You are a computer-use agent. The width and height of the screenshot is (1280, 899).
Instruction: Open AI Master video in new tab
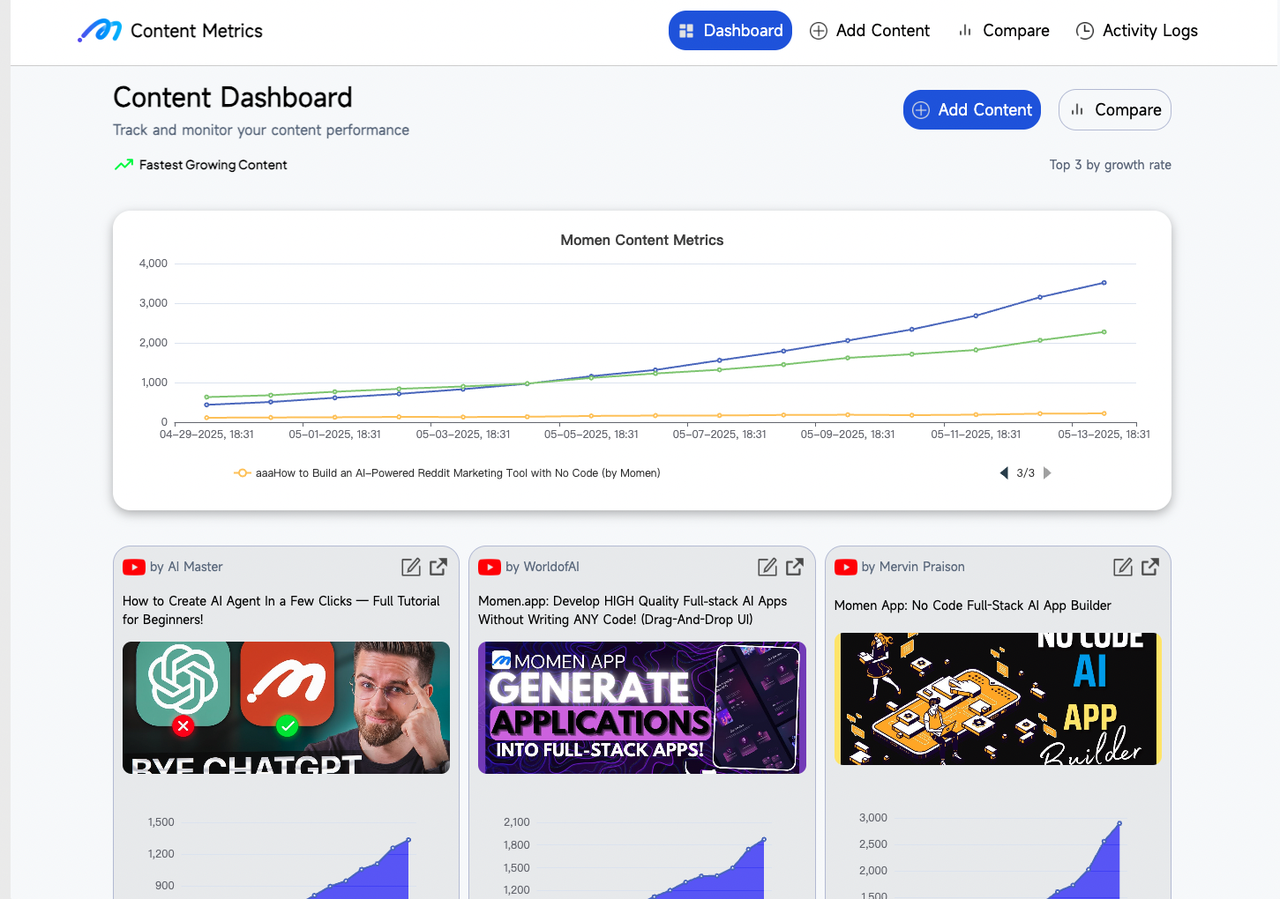pos(438,567)
